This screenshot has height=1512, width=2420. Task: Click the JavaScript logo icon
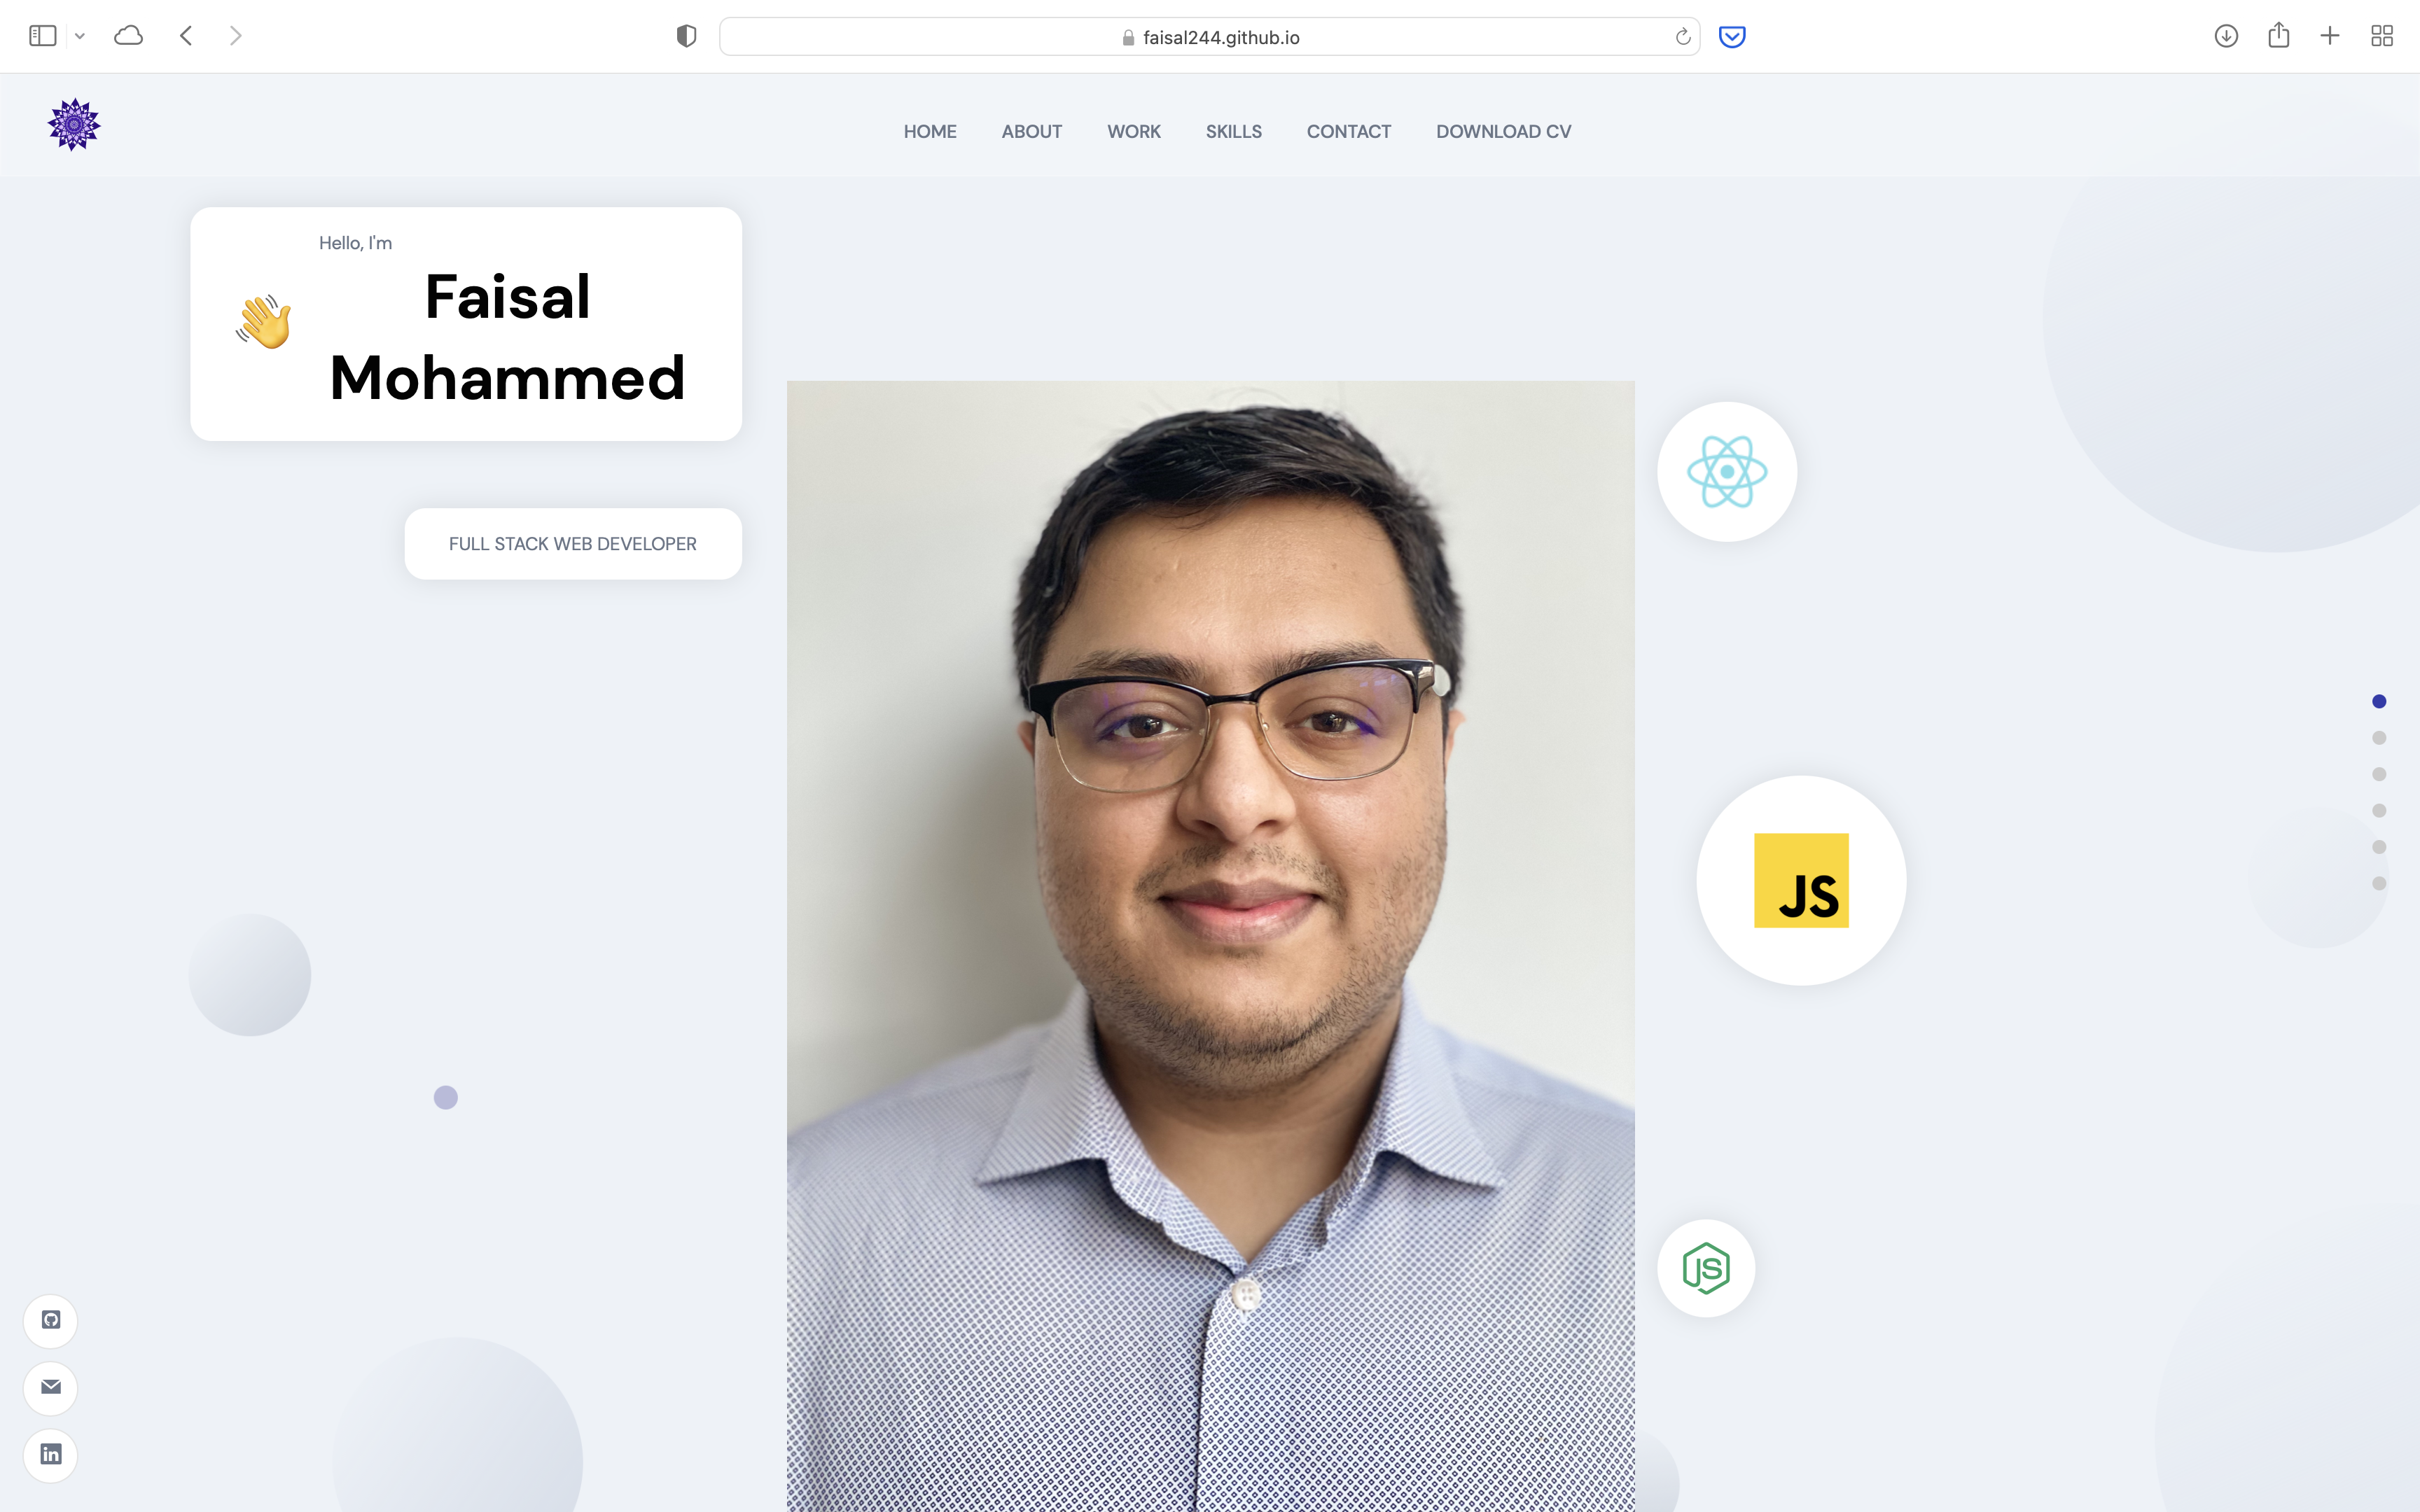click(x=1800, y=881)
